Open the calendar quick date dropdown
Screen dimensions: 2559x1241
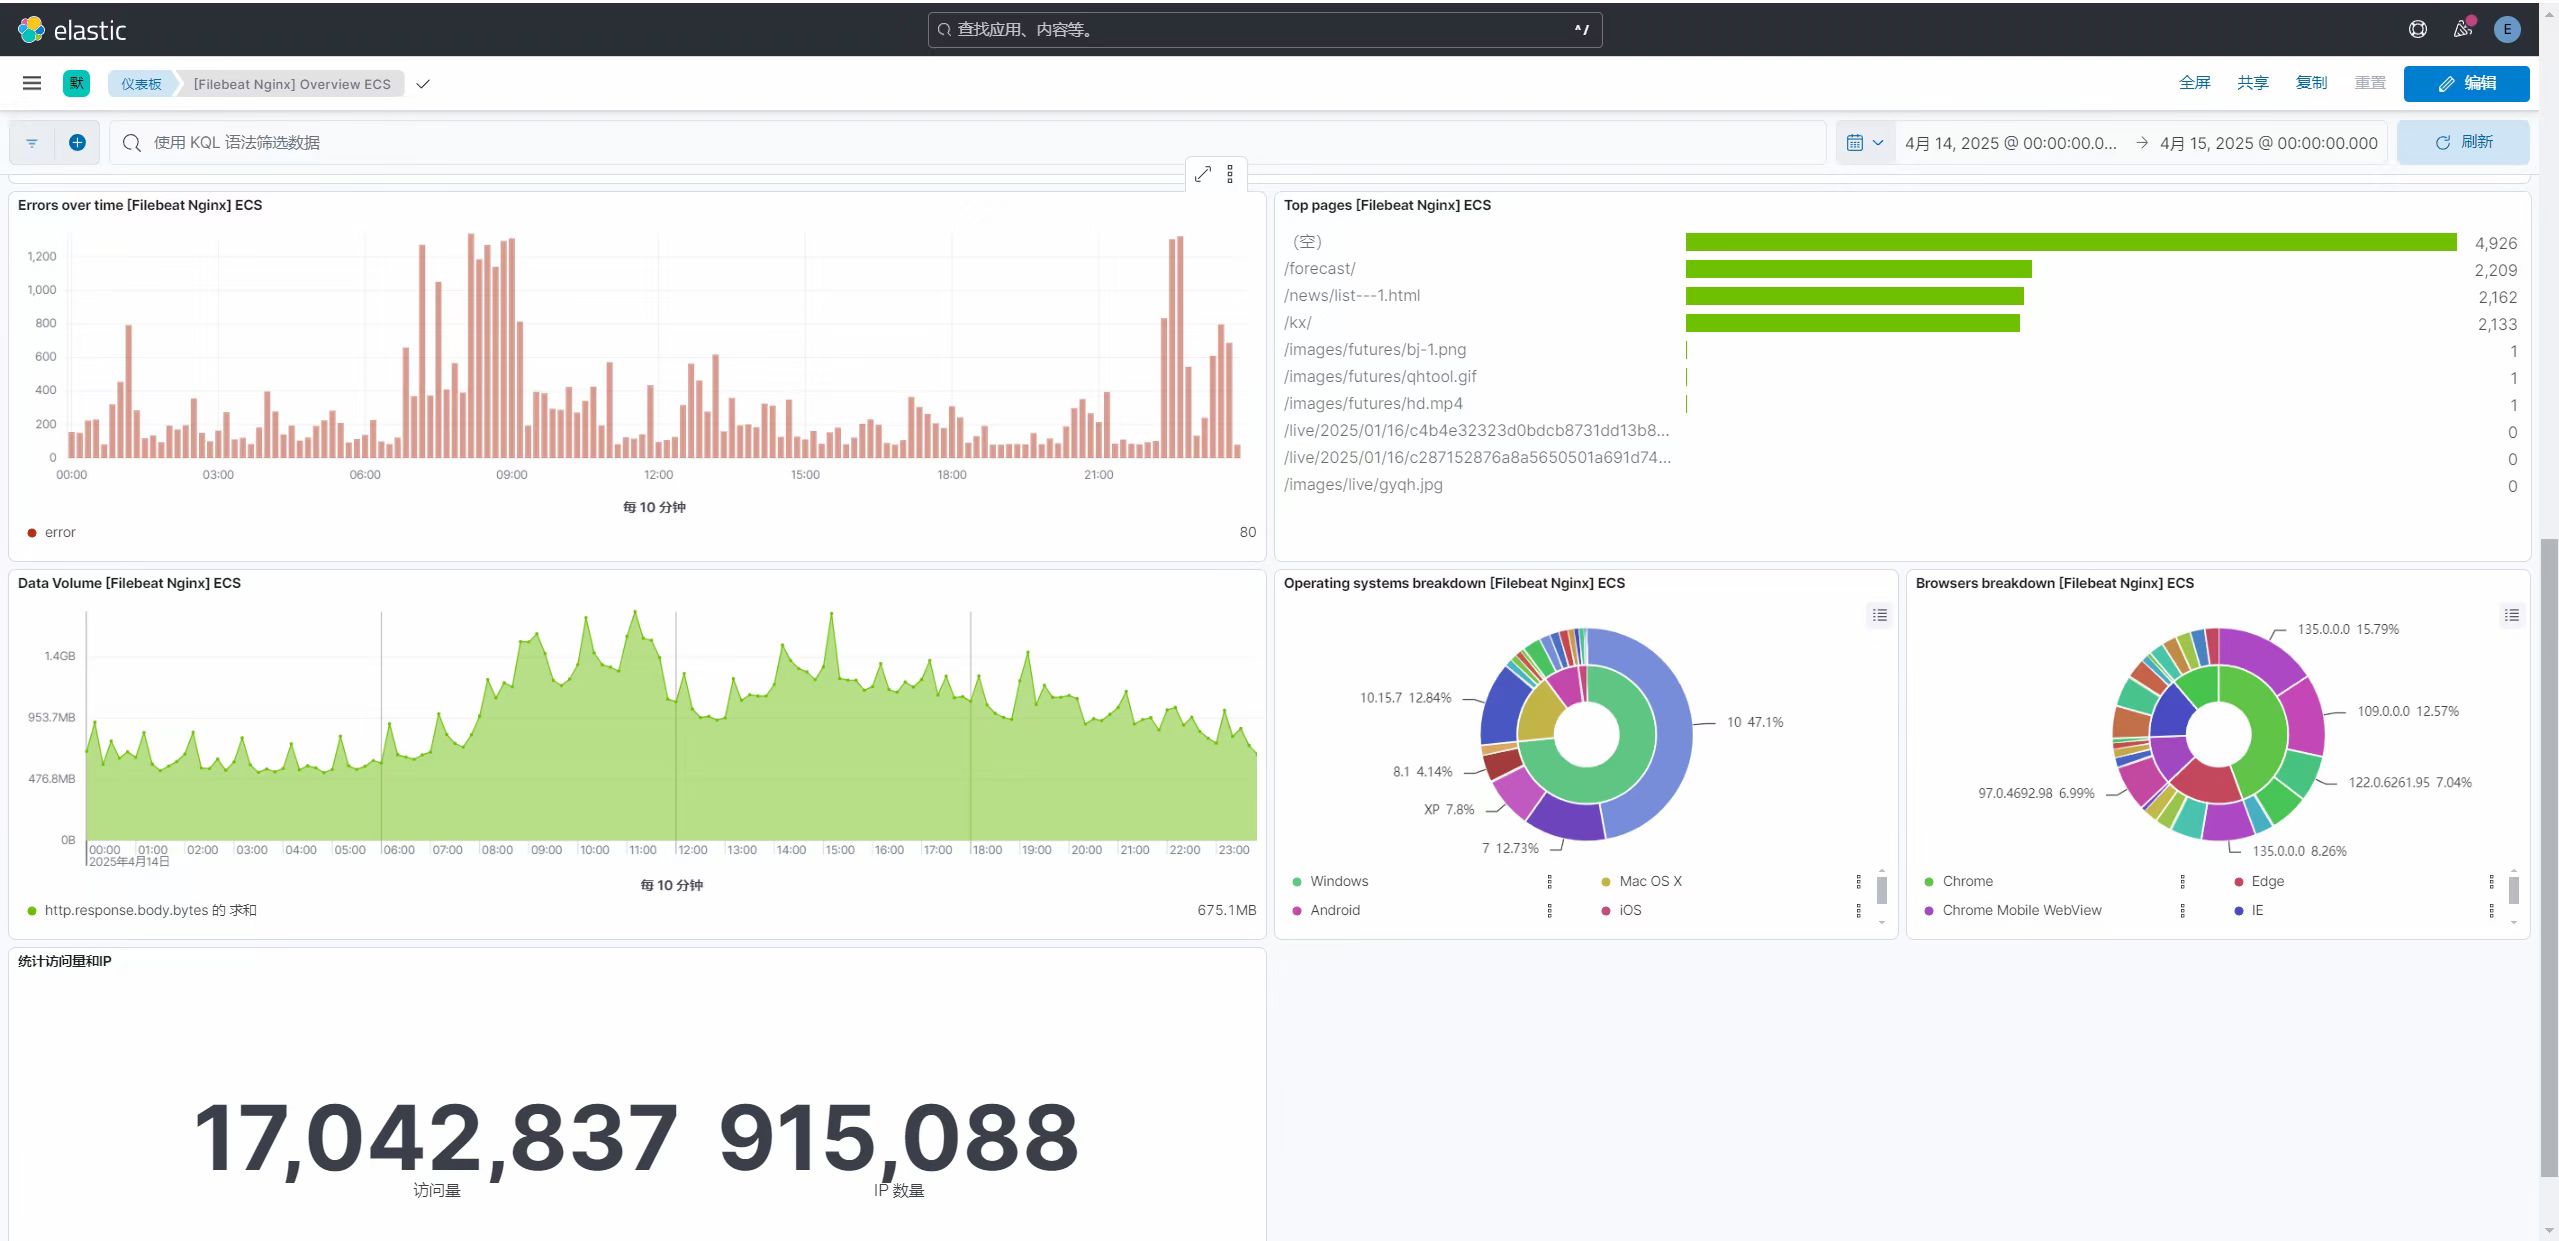click(1864, 142)
